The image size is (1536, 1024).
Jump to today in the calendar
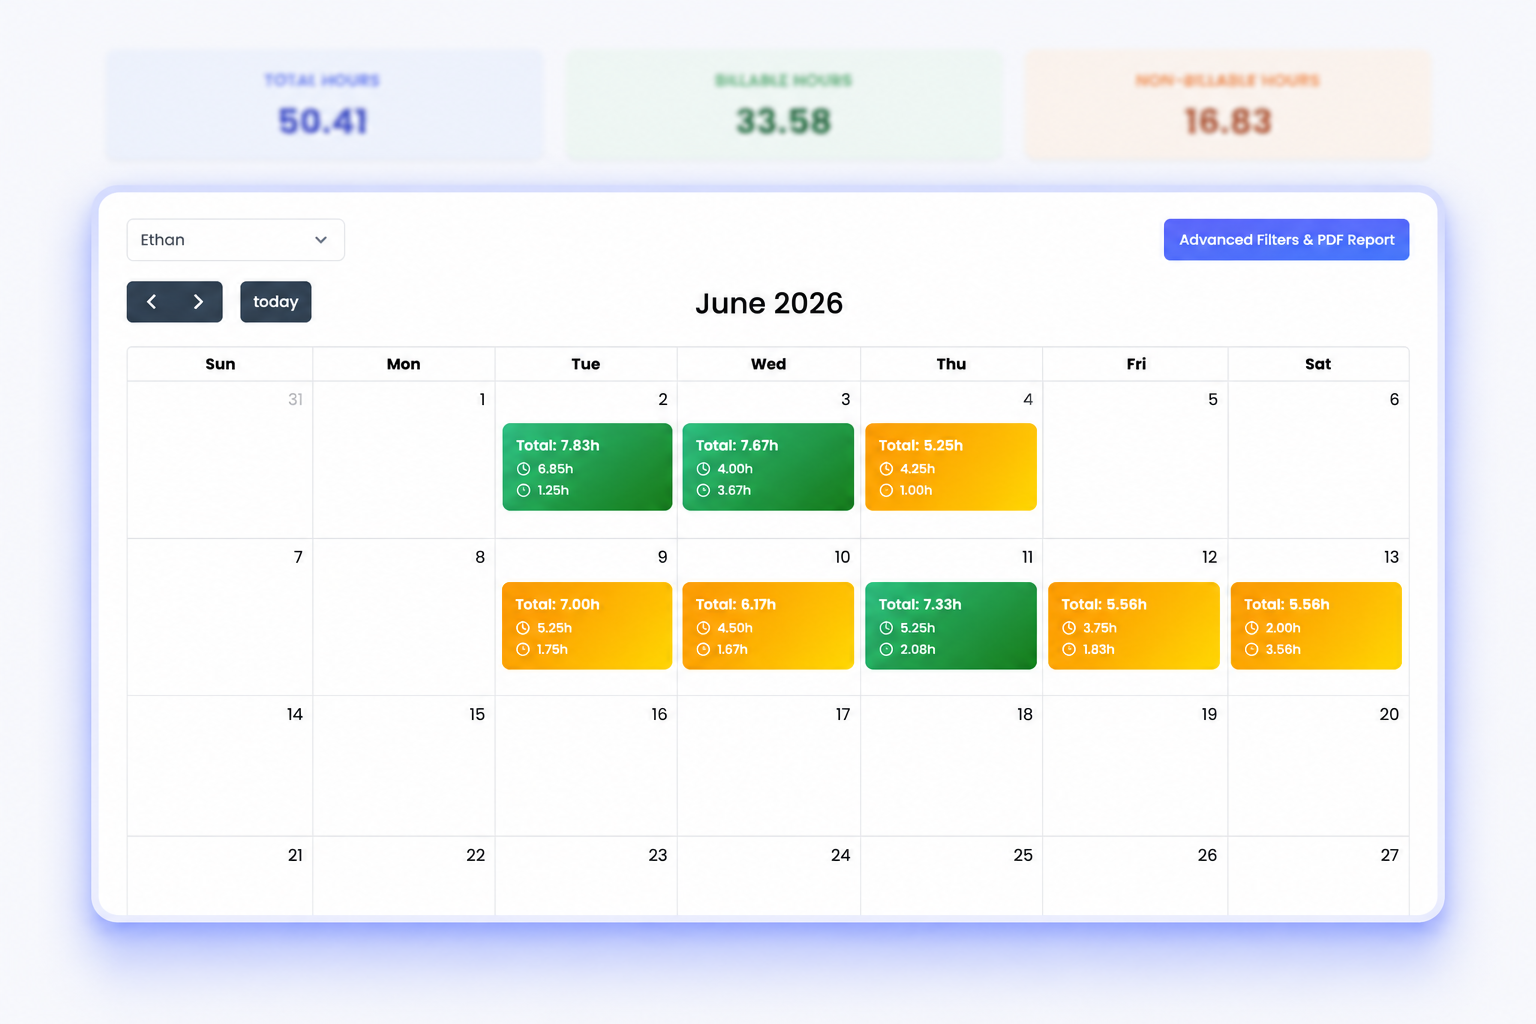[x=276, y=302]
